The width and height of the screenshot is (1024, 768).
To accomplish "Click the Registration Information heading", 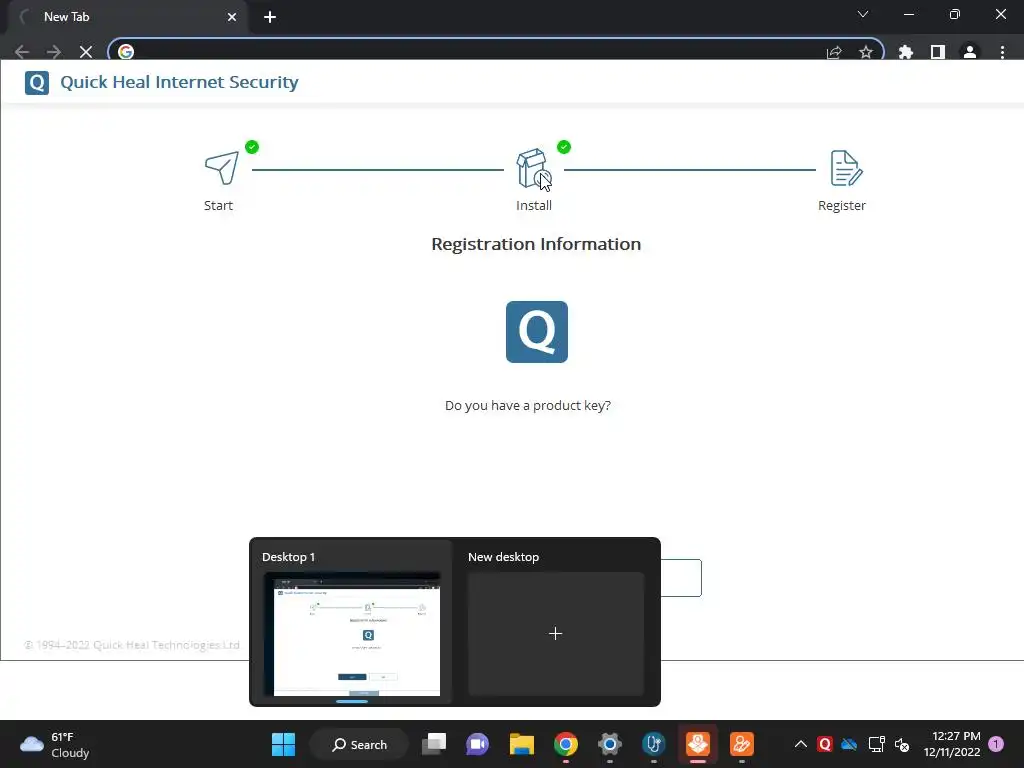I will (x=536, y=244).
